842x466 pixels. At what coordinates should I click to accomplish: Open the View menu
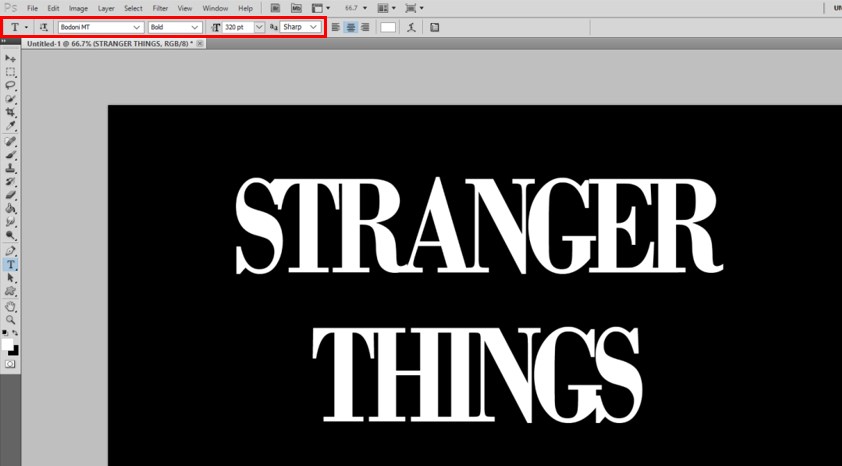185,9
